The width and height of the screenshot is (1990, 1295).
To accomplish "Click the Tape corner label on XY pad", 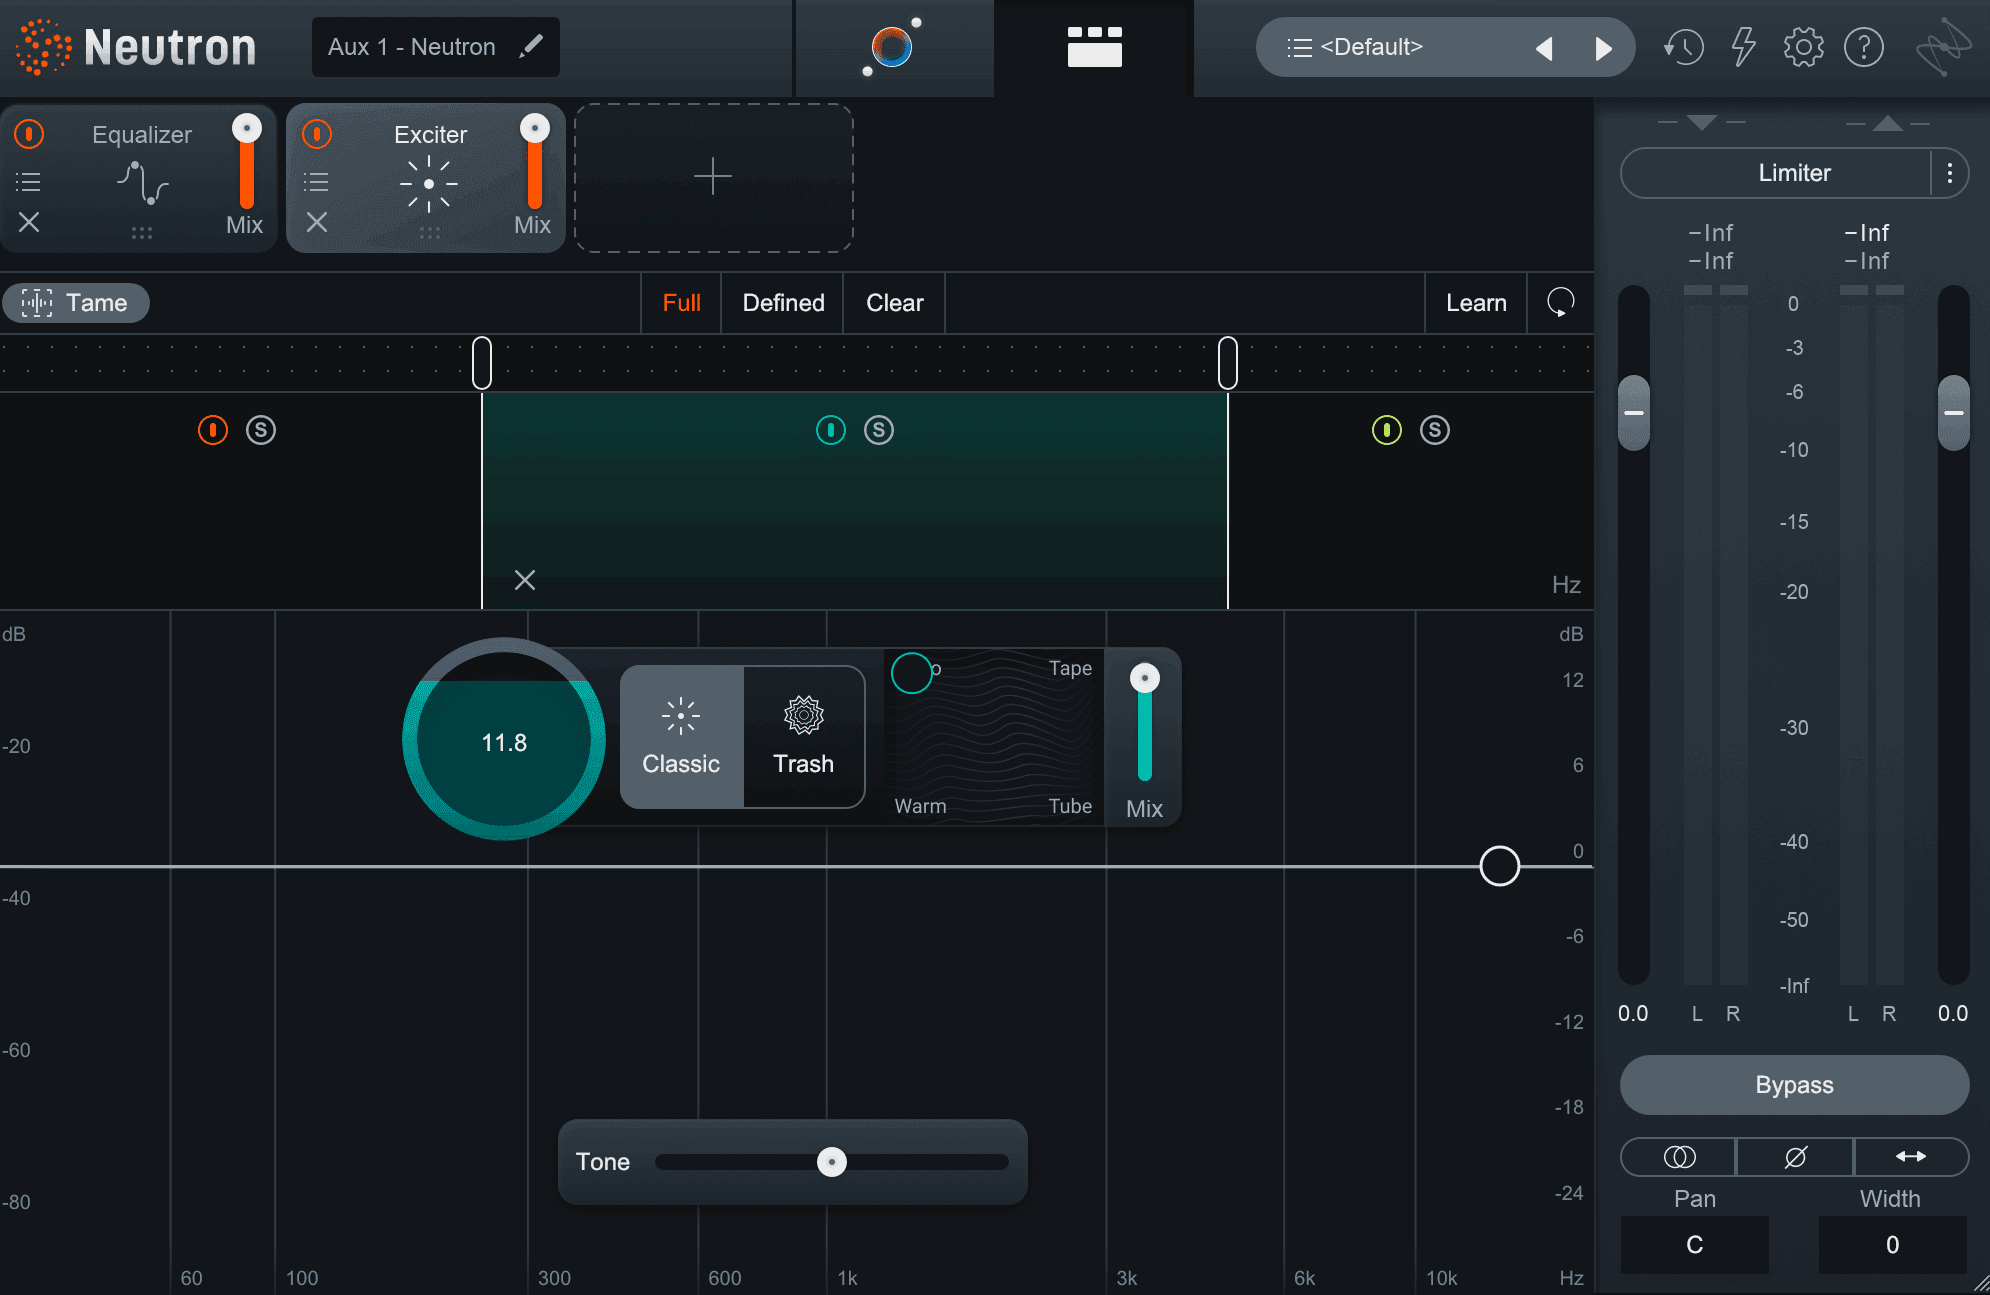I will pyautogui.click(x=1070, y=668).
